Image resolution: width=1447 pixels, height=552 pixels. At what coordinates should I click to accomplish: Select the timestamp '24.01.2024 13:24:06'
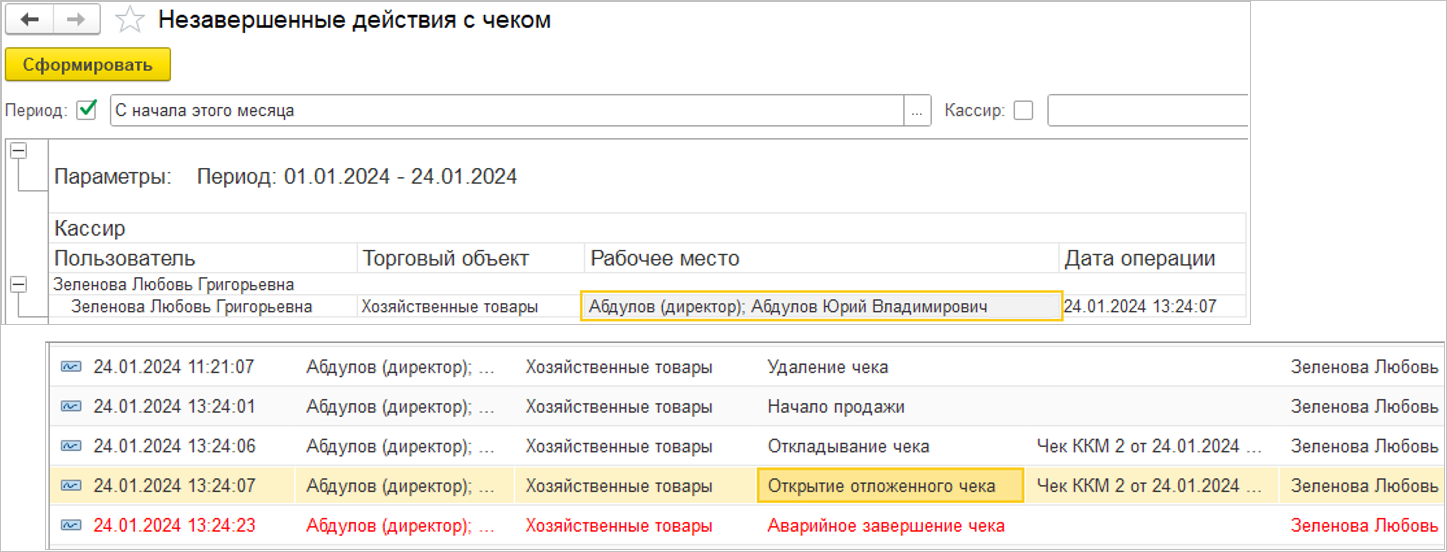pos(174,446)
